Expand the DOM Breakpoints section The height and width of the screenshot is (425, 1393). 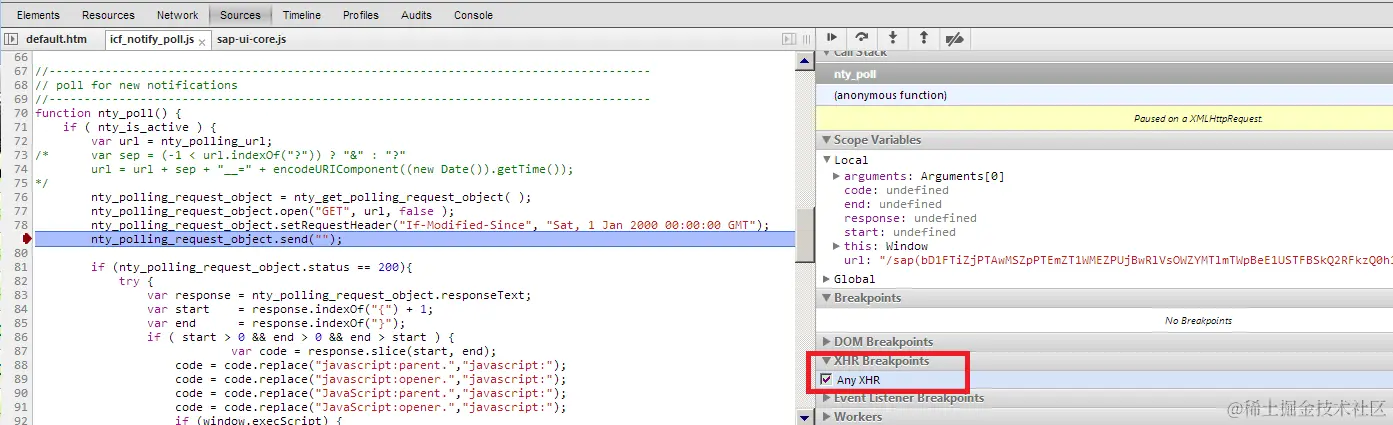pyautogui.click(x=826, y=342)
